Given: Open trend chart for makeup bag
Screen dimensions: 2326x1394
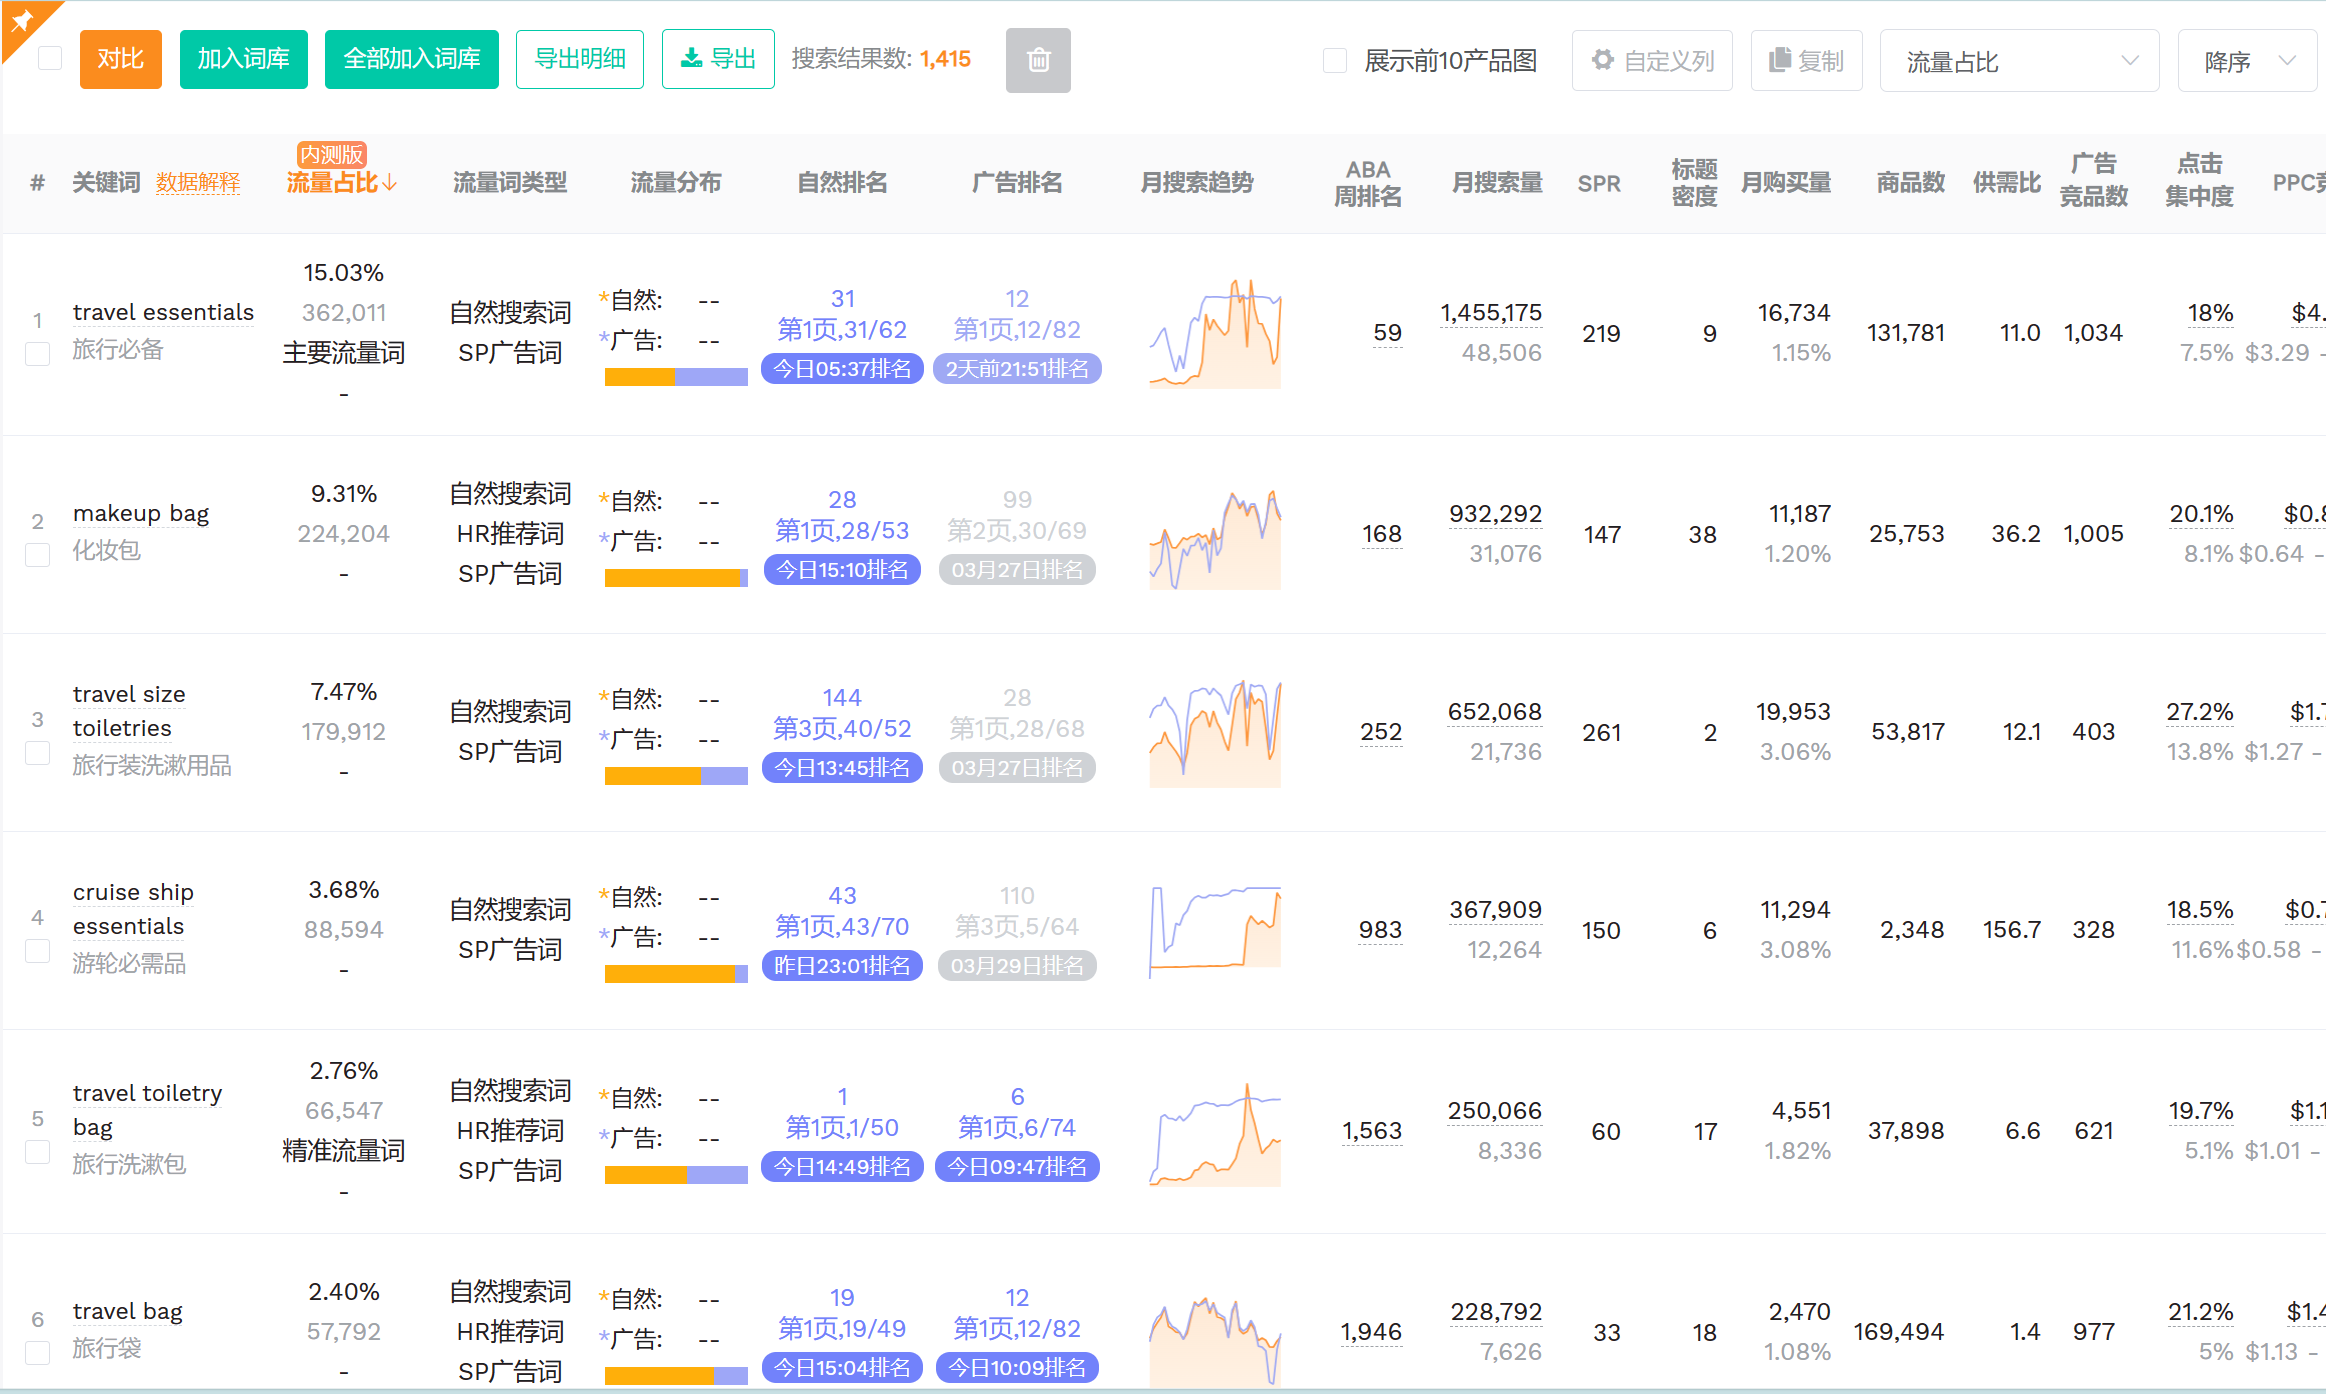Looking at the screenshot, I should point(1215,538).
